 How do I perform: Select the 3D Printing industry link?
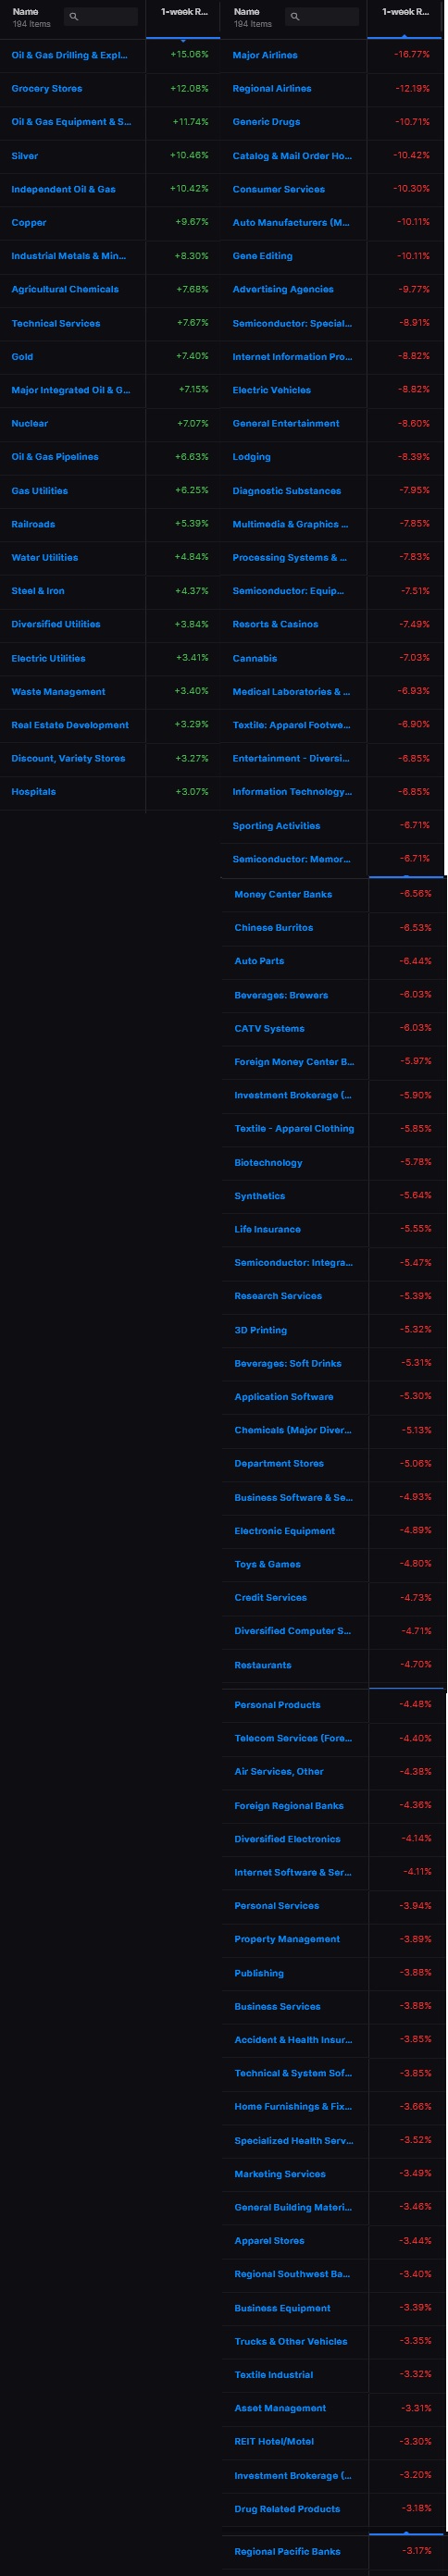click(261, 1330)
